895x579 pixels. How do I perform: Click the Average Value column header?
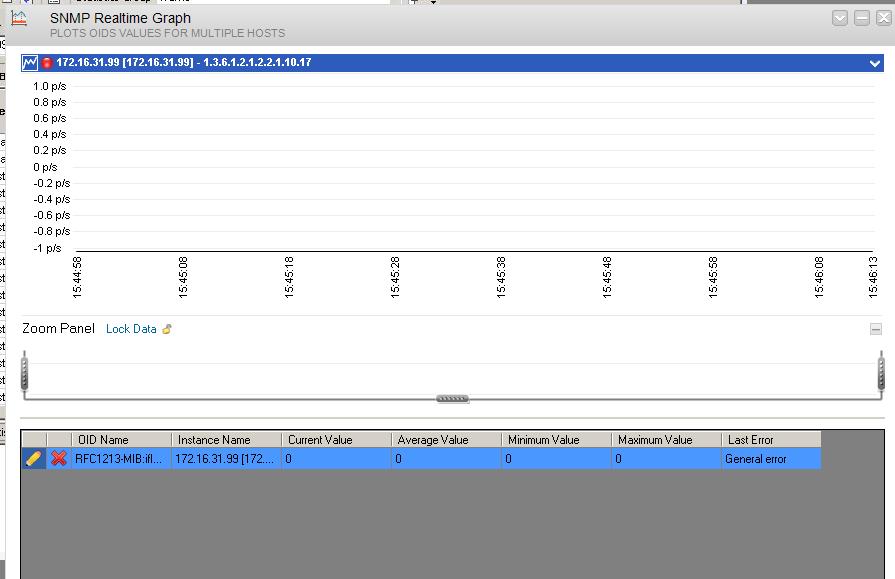coord(446,440)
